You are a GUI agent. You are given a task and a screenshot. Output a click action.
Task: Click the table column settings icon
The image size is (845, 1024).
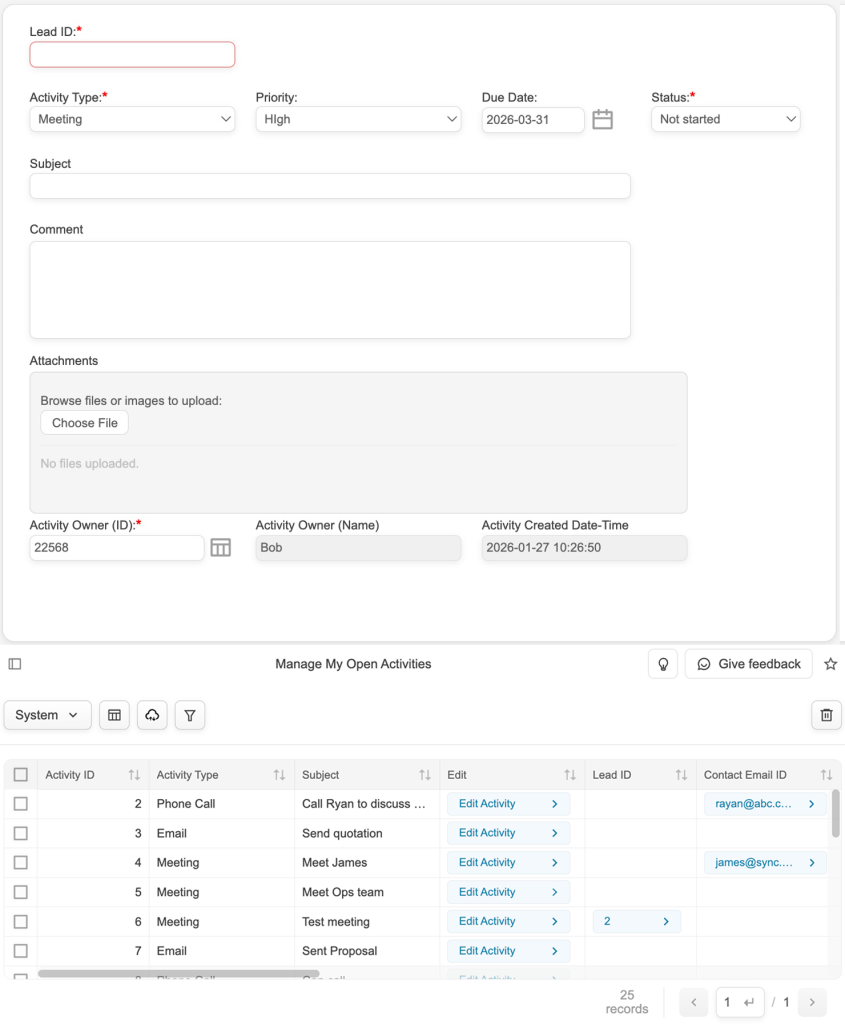[x=114, y=715]
